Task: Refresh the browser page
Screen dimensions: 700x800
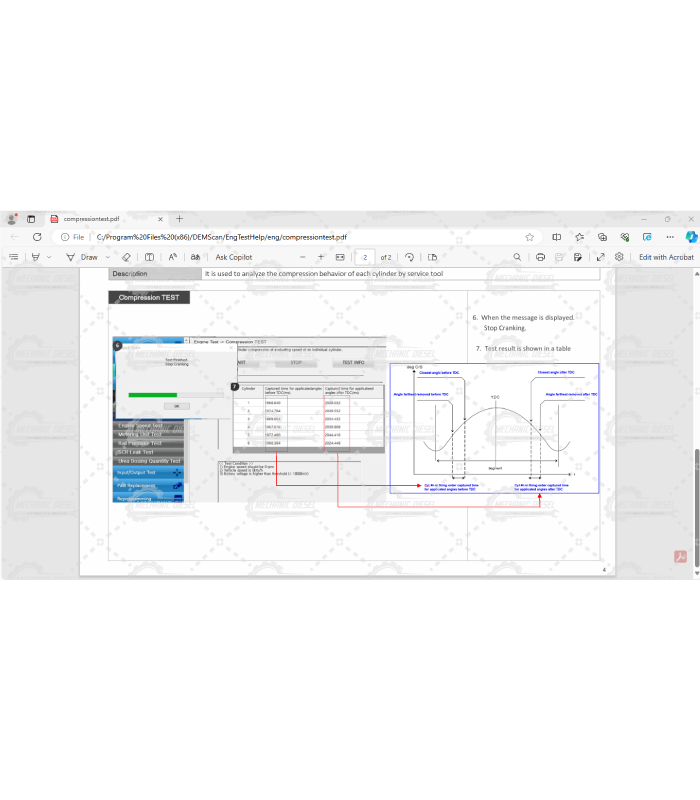Action: [x=37, y=237]
